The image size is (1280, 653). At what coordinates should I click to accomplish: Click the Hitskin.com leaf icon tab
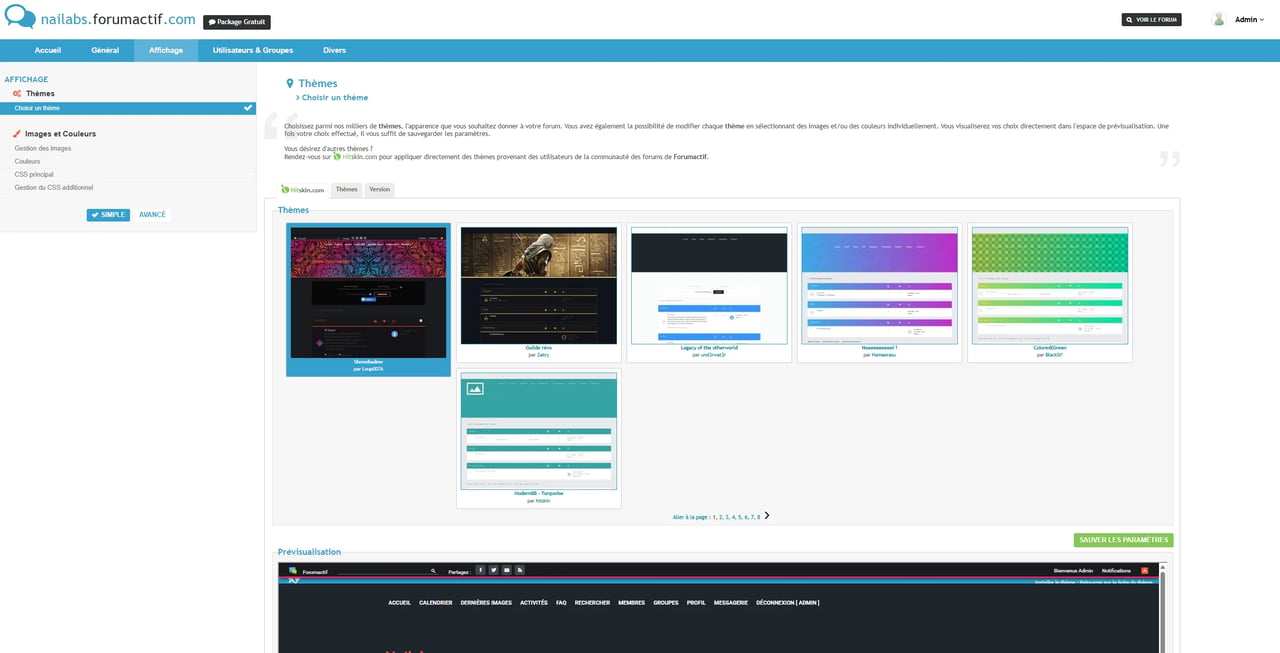(x=303, y=189)
